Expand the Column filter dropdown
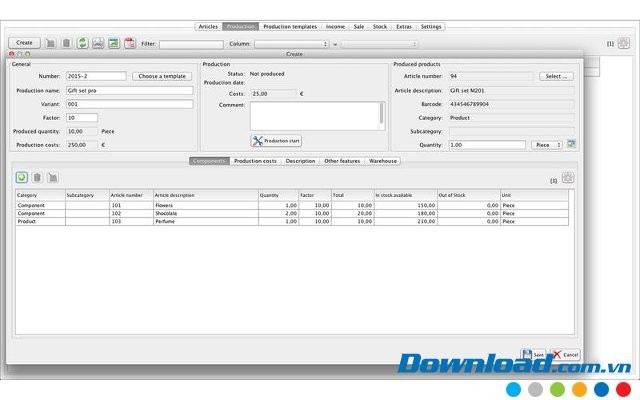Viewport: 640px width, 400px height. (x=291, y=44)
